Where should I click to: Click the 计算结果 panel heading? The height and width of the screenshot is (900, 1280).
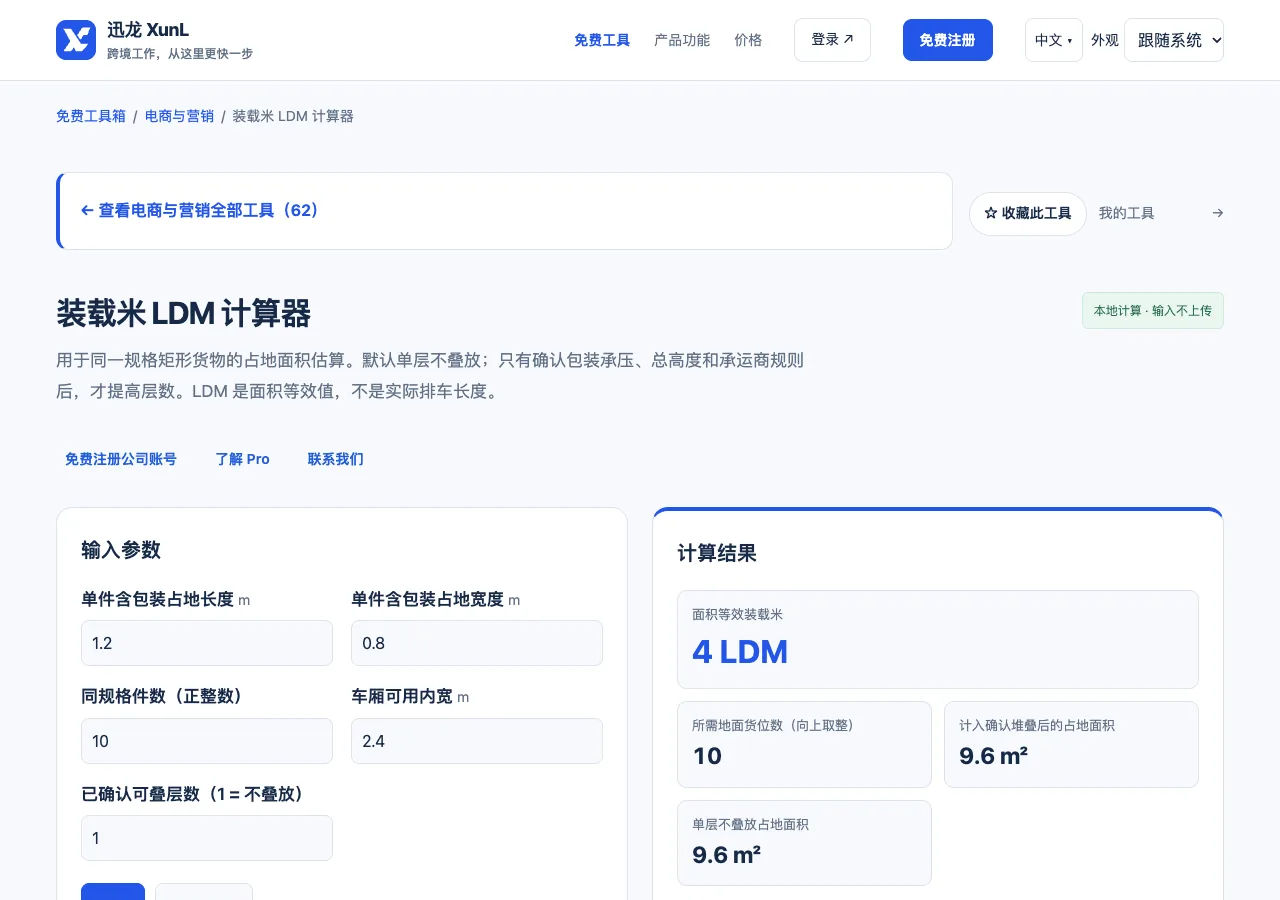click(x=717, y=553)
